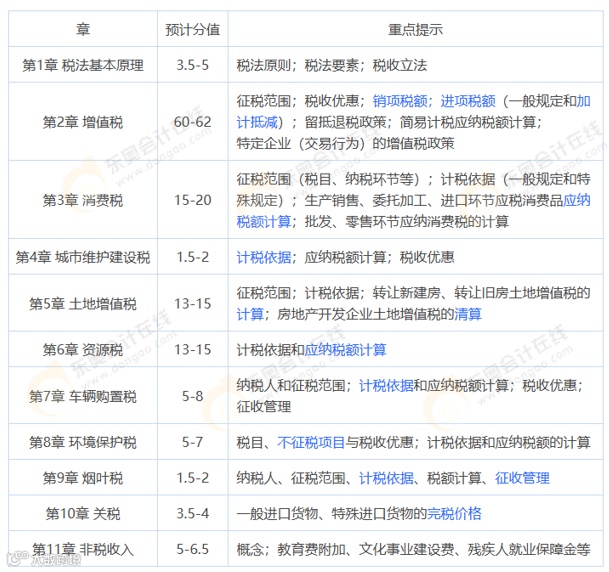This screenshot has width=609, height=572.
Task: Click cell 第9章 烟叶税
Action: pos(83,478)
